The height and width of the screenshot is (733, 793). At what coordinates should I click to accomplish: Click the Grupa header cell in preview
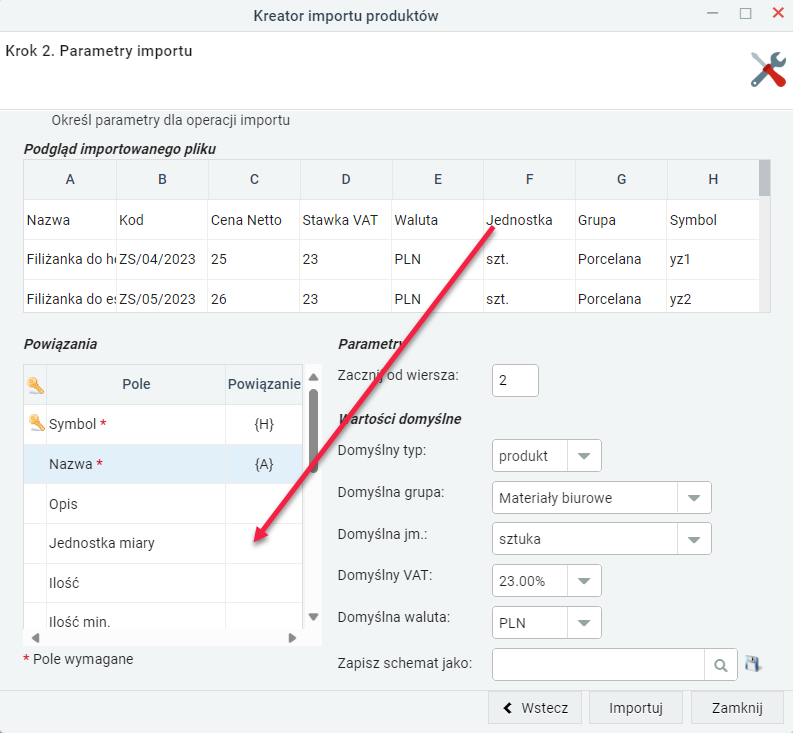point(622,220)
